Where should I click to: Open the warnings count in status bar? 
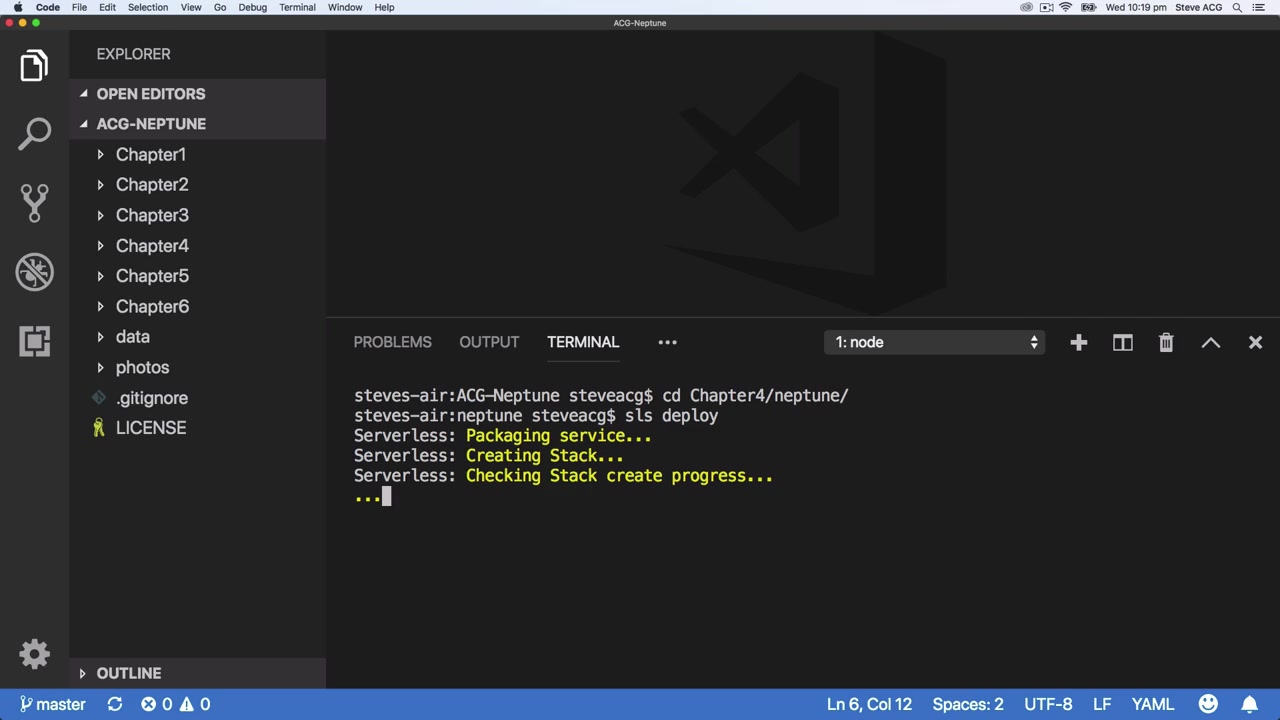[x=194, y=704]
